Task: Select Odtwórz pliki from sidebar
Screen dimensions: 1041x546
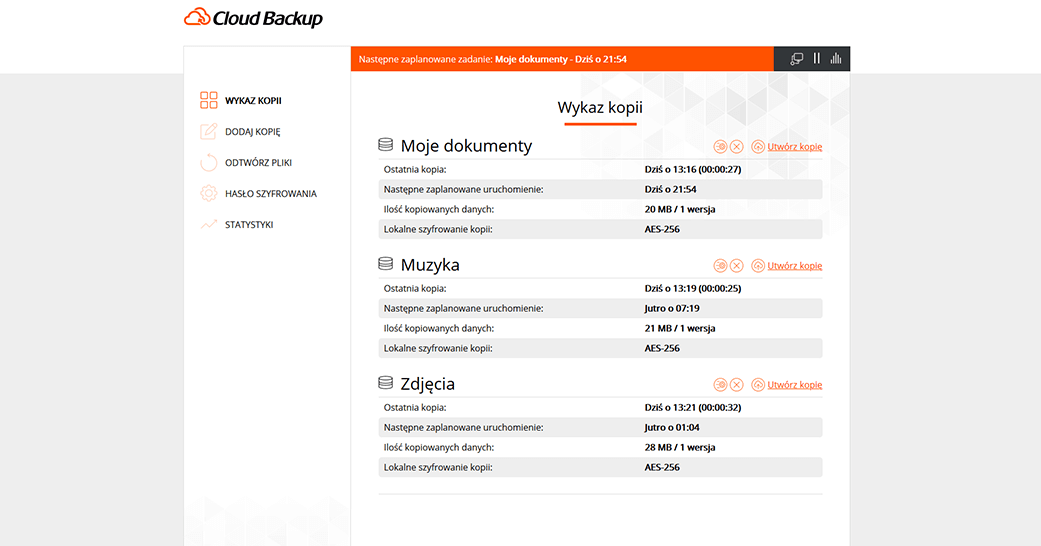Action: (258, 163)
